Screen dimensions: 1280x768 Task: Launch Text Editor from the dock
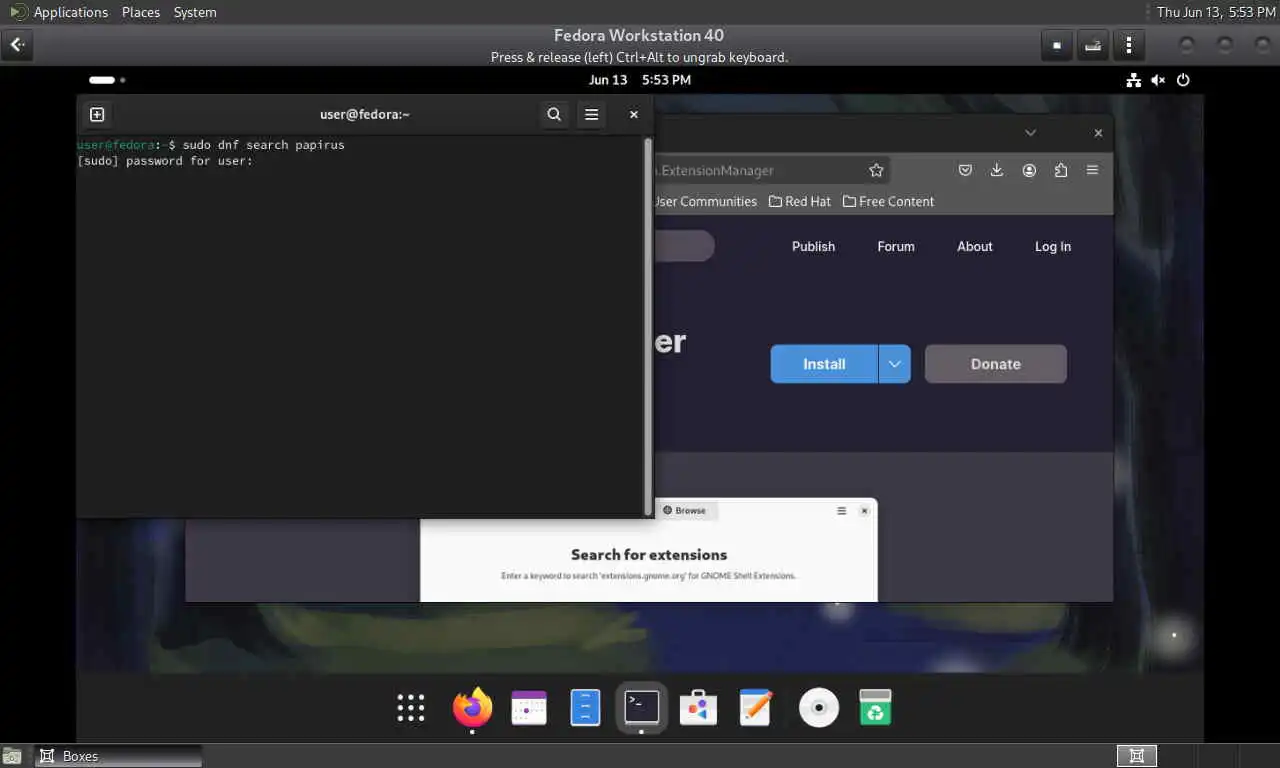tap(756, 708)
